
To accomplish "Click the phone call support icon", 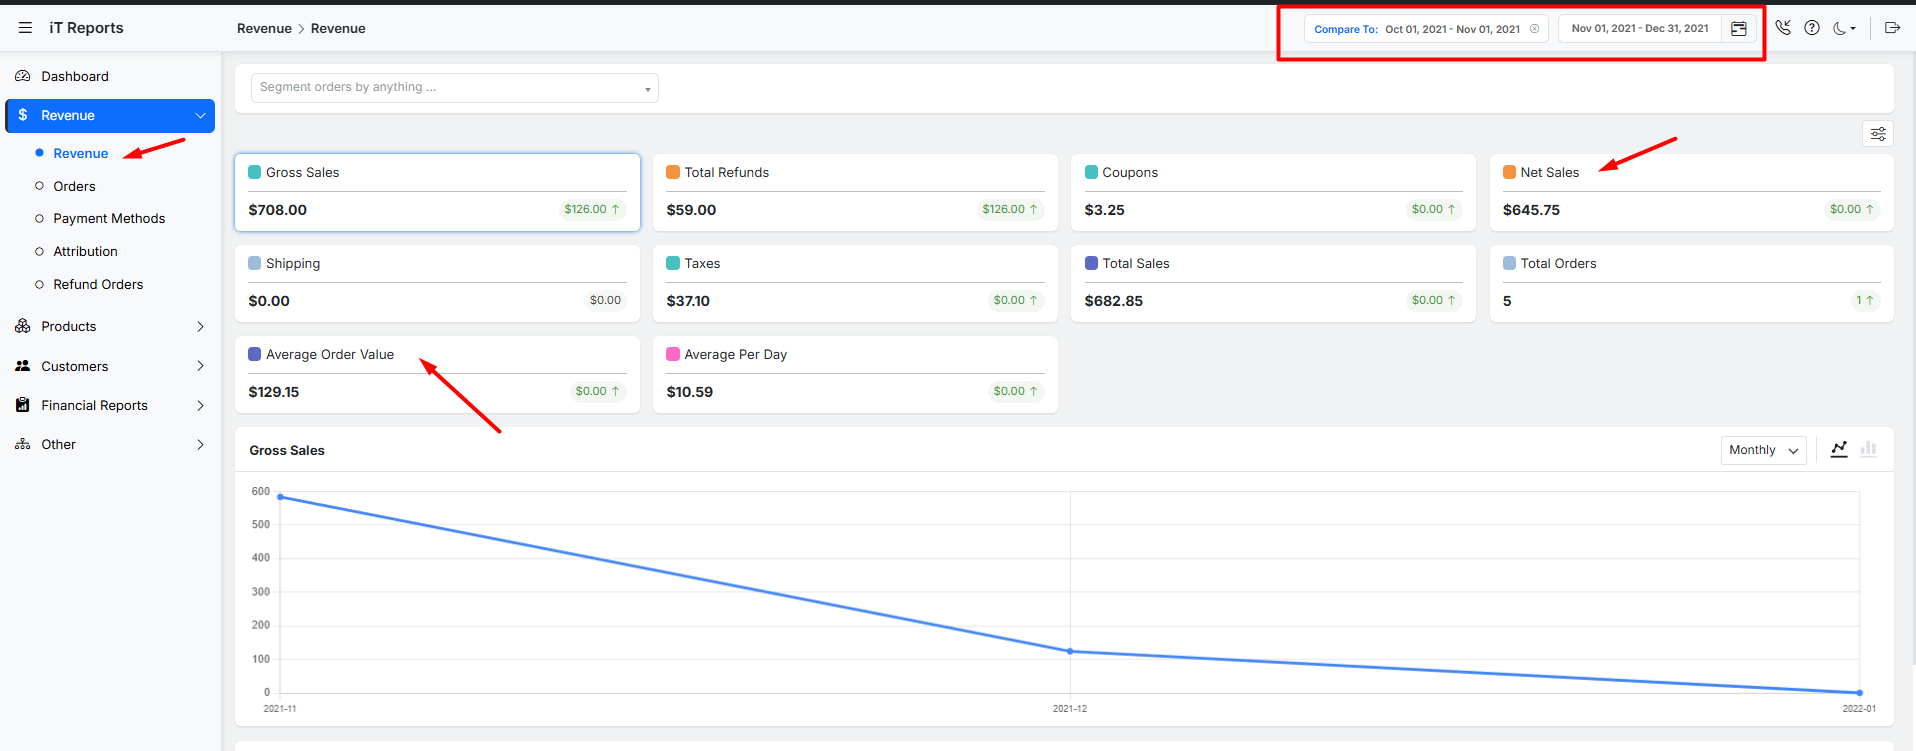I will pos(1783,28).
